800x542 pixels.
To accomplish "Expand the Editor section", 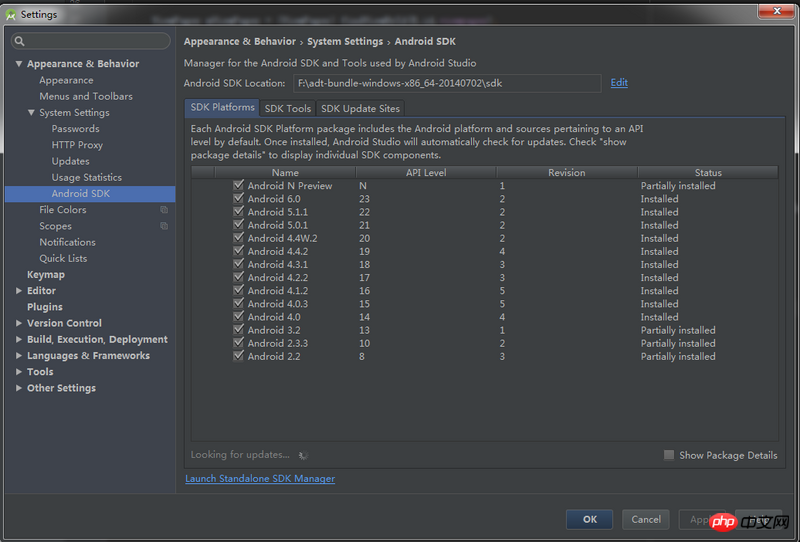I will coord(19,290).
